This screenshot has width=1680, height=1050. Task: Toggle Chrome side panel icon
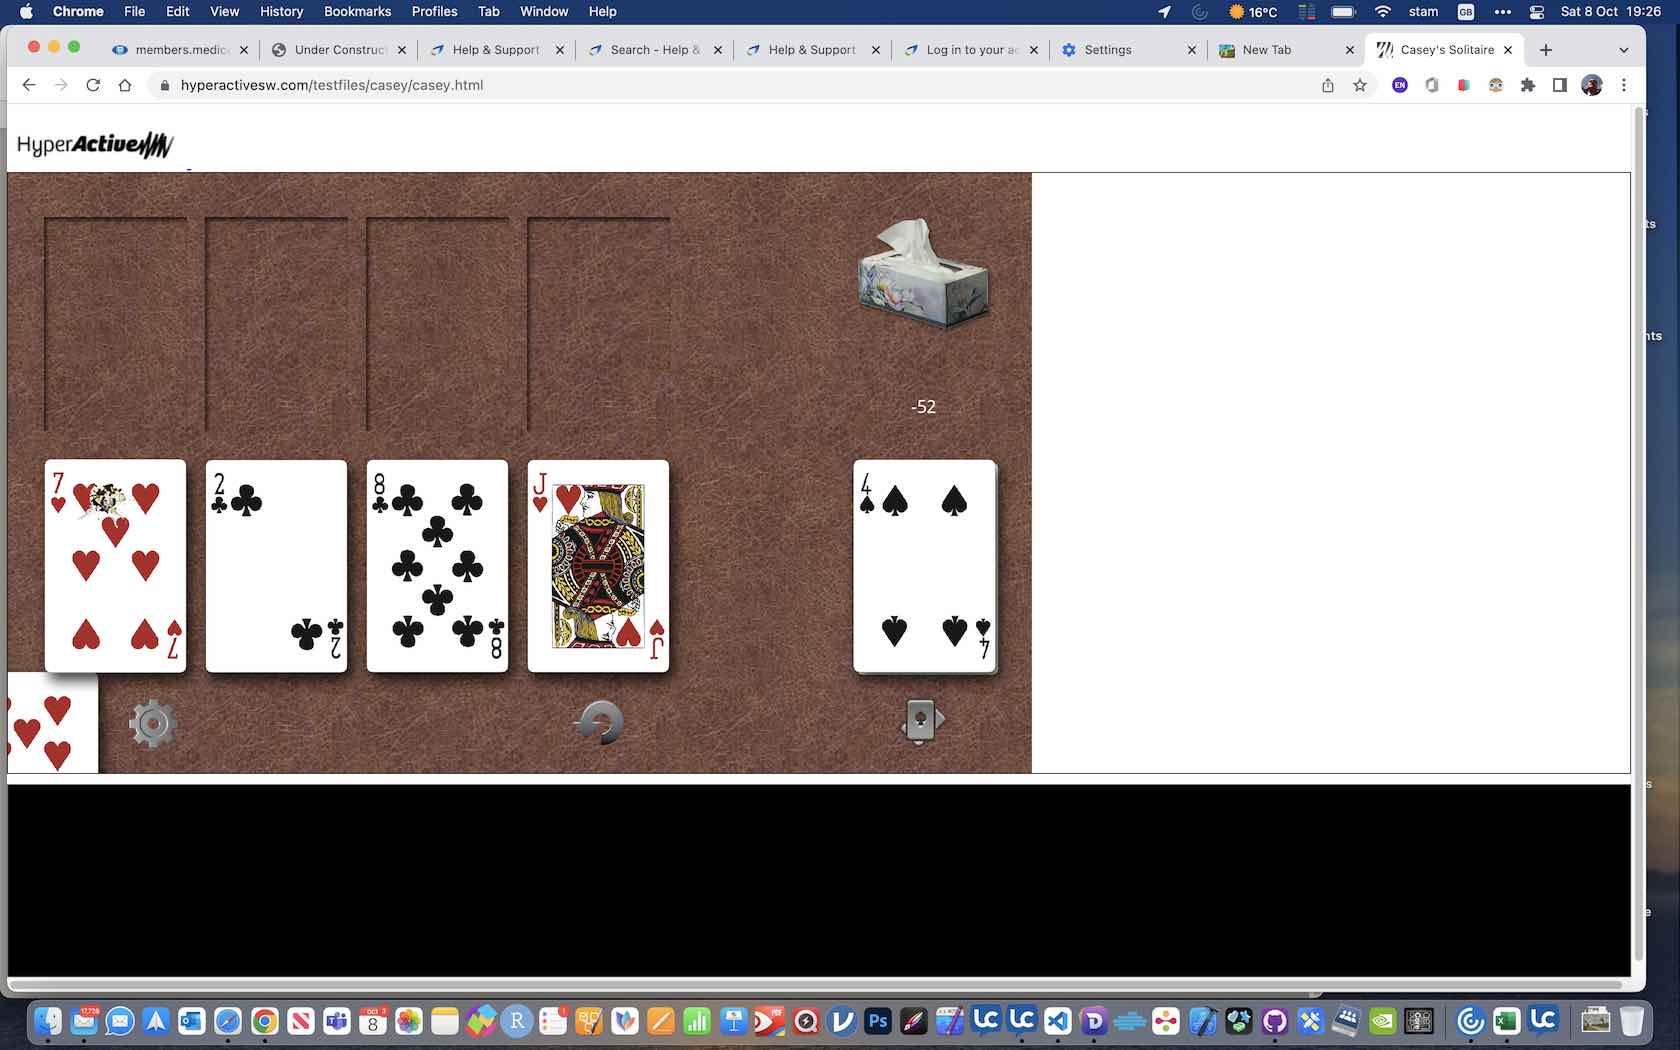(x=1559, y=85)
